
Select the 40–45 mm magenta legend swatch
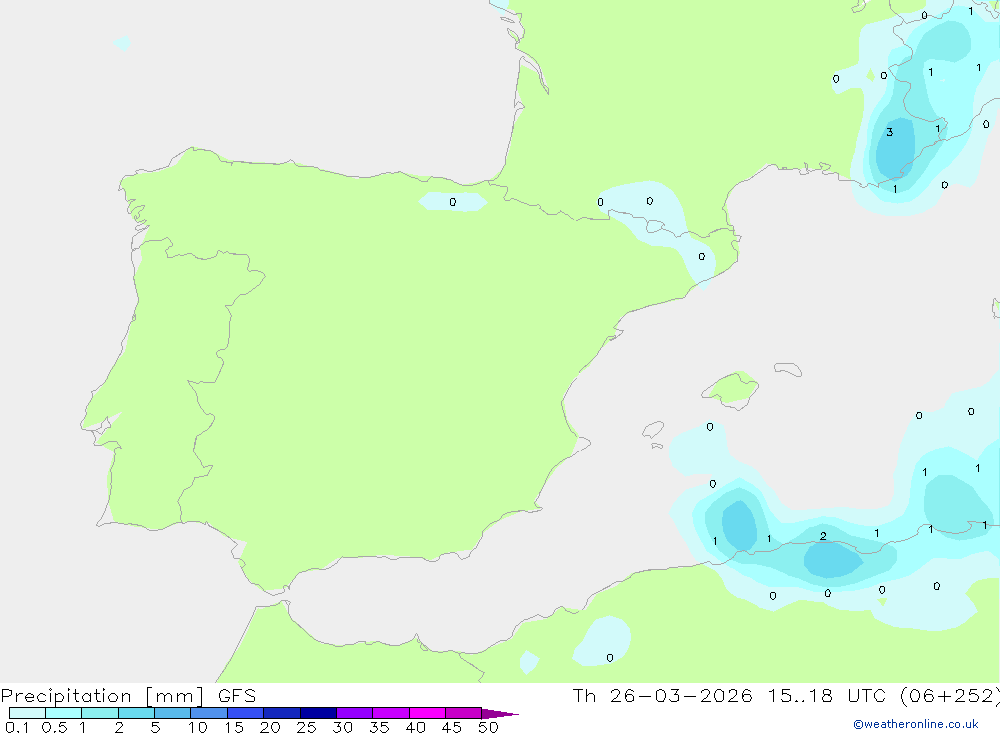(x=427, y=713)
